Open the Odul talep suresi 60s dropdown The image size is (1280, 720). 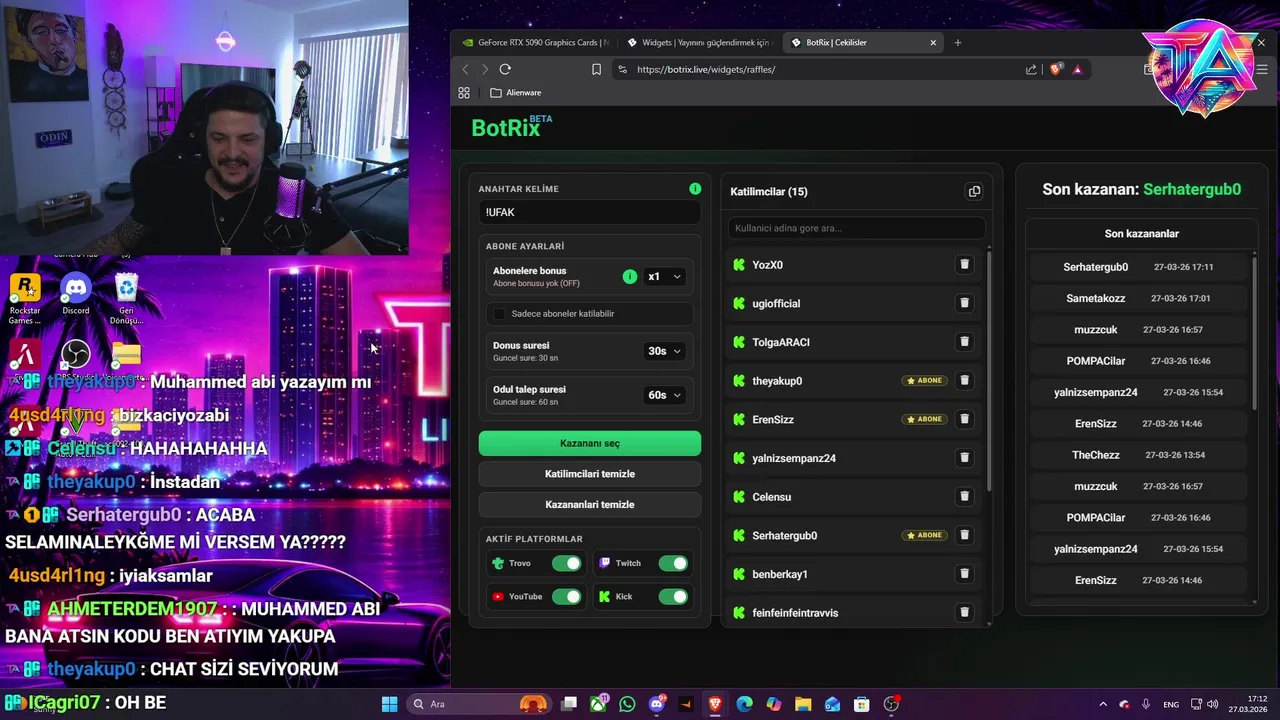click(664, 395)
